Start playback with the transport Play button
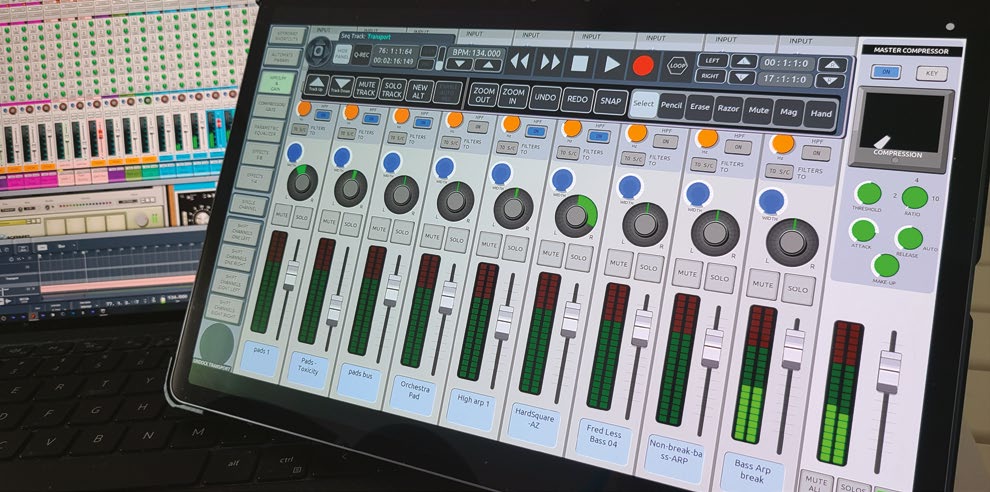This screenshot has height=492, width=990. tap(612, 64)
